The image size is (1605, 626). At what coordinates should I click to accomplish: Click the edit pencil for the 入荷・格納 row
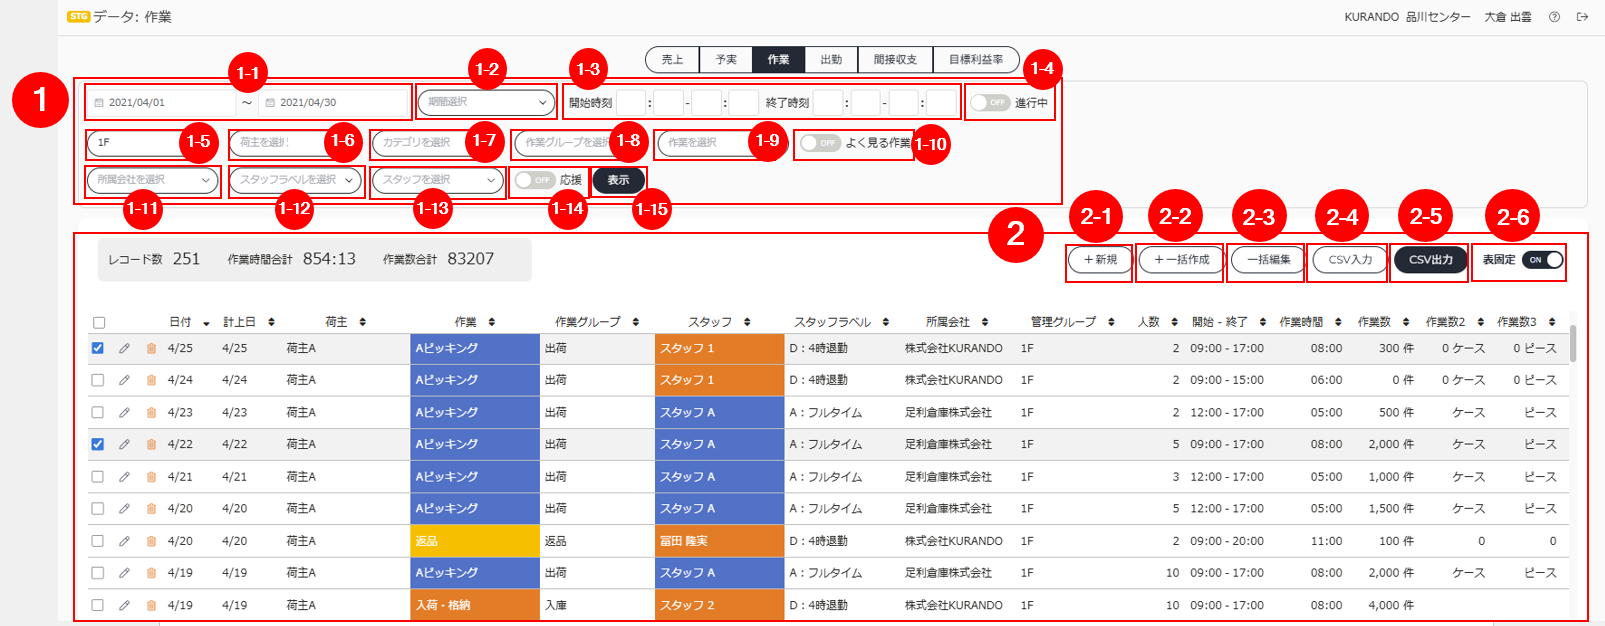(124, 605)
